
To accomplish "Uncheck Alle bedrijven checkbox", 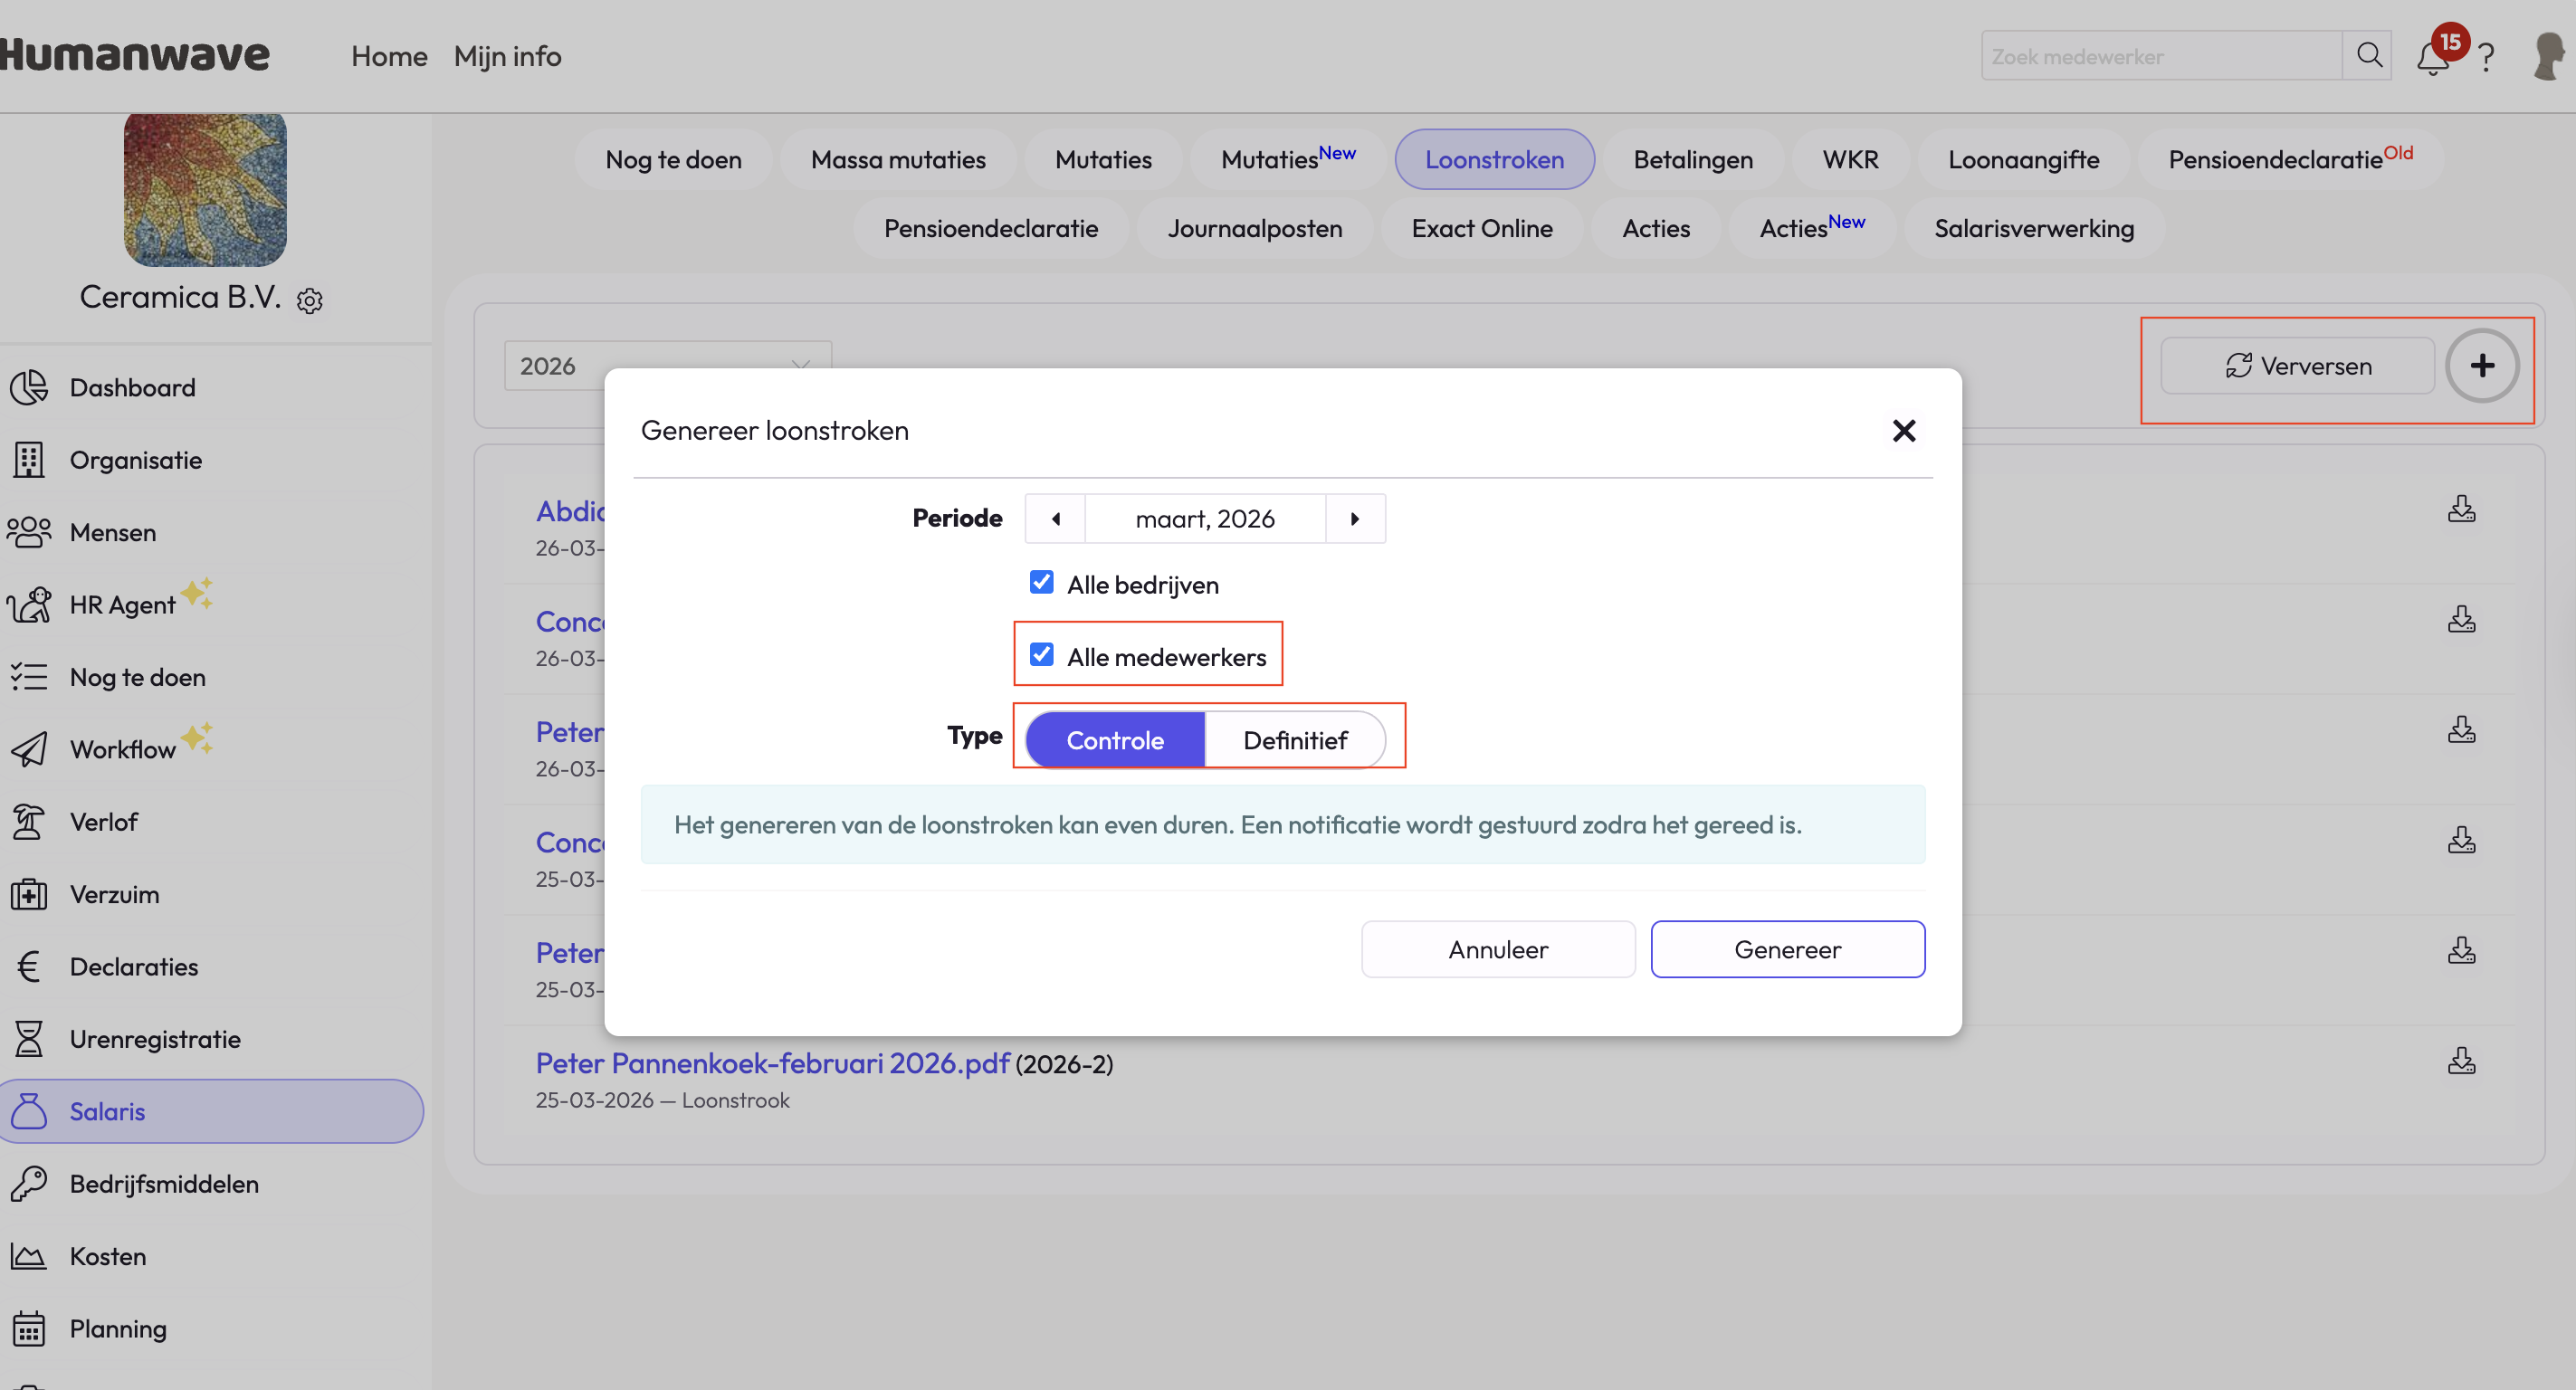I will click(x=1041, y=583).
